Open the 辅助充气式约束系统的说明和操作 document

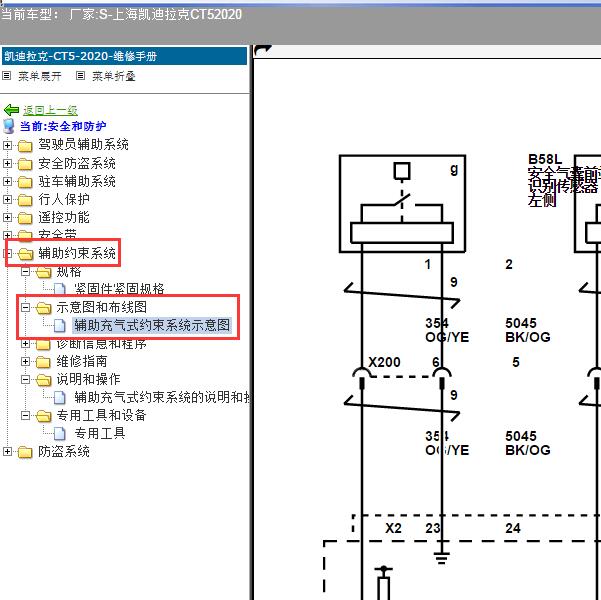click(163, 397)
